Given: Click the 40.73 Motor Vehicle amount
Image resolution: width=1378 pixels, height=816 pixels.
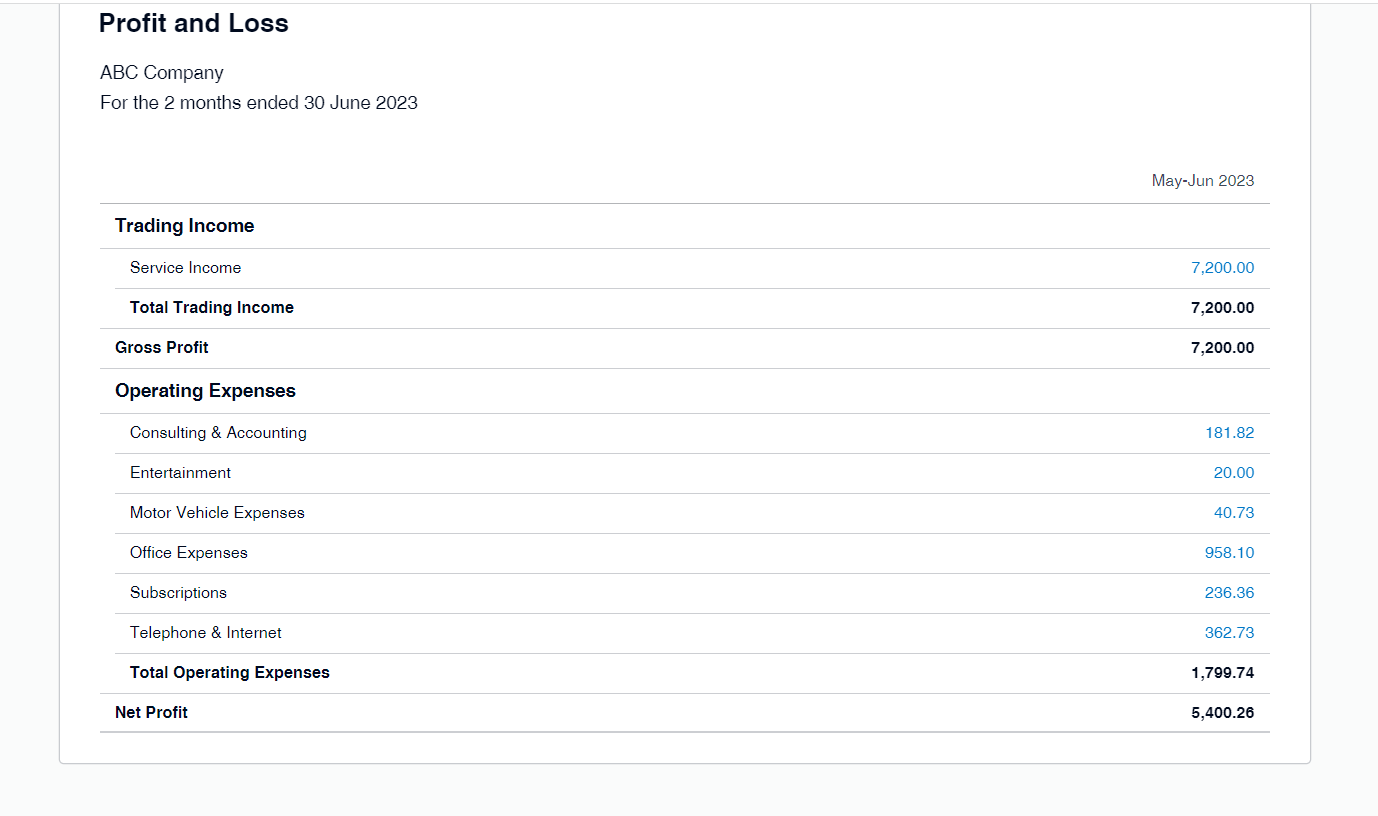Looking at the screenshot, I should [x=1233, y=513].
